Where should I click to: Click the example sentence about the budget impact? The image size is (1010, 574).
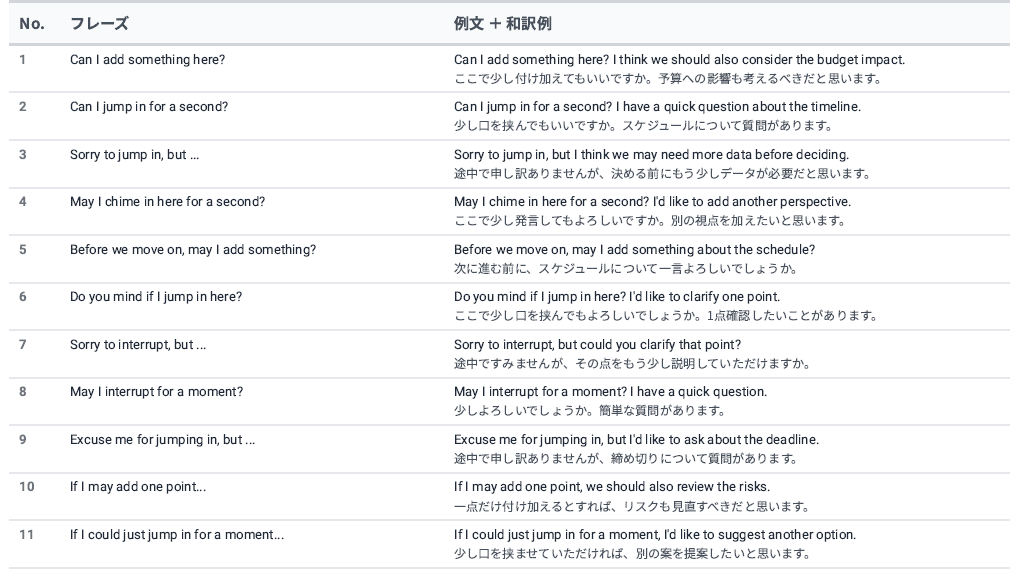pyautogui.click(x=679, y=60)
